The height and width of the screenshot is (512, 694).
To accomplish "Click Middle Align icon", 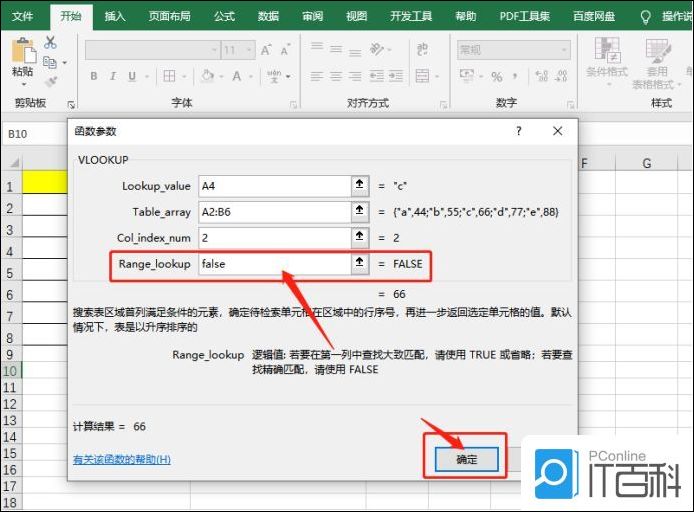I will (336, 49).
